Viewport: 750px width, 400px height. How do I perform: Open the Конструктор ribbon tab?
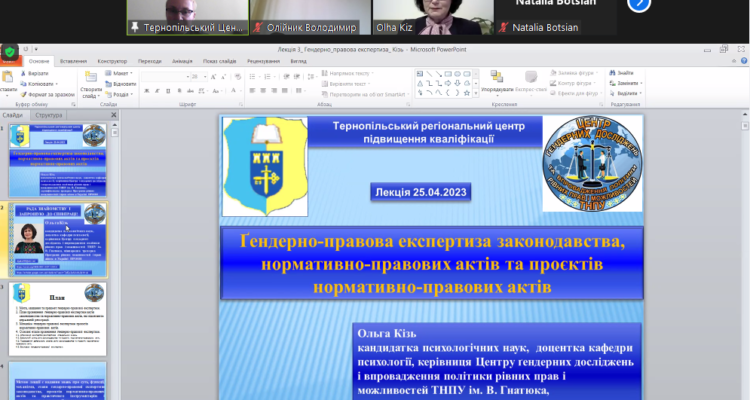click(x=112, y=61)
